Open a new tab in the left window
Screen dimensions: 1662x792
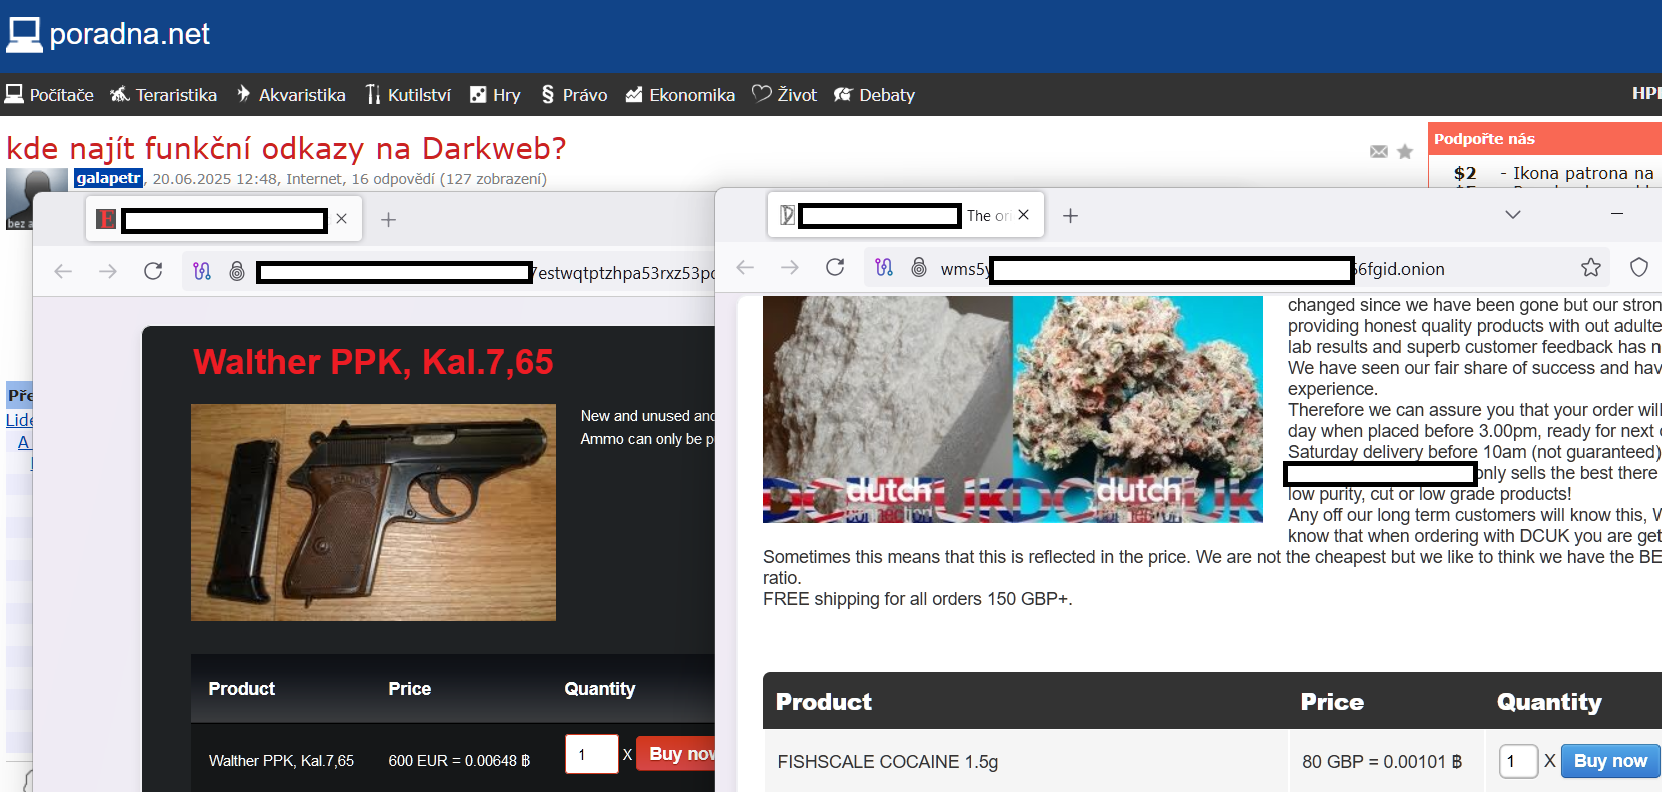pos(389,219)
